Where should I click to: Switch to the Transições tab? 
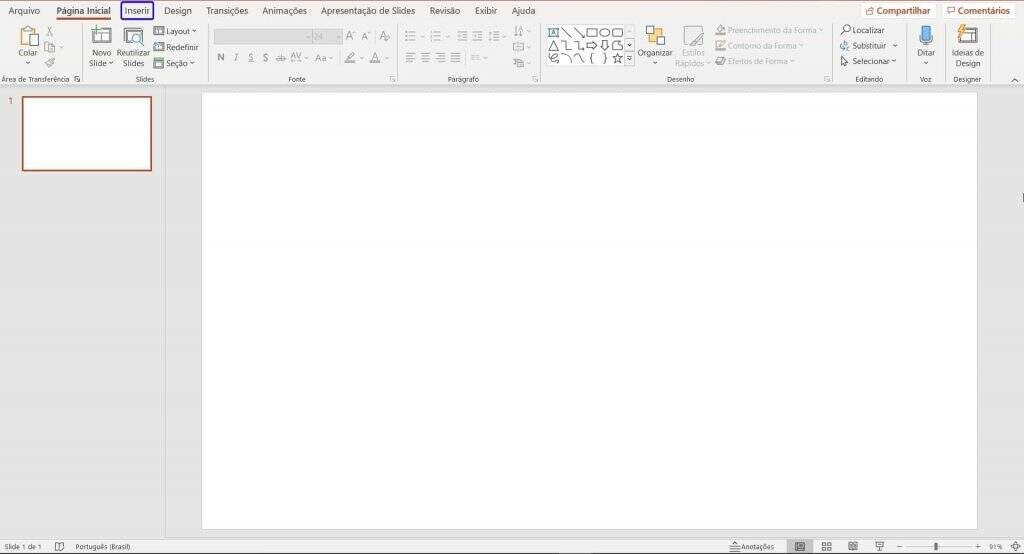[x=227, y=10]
